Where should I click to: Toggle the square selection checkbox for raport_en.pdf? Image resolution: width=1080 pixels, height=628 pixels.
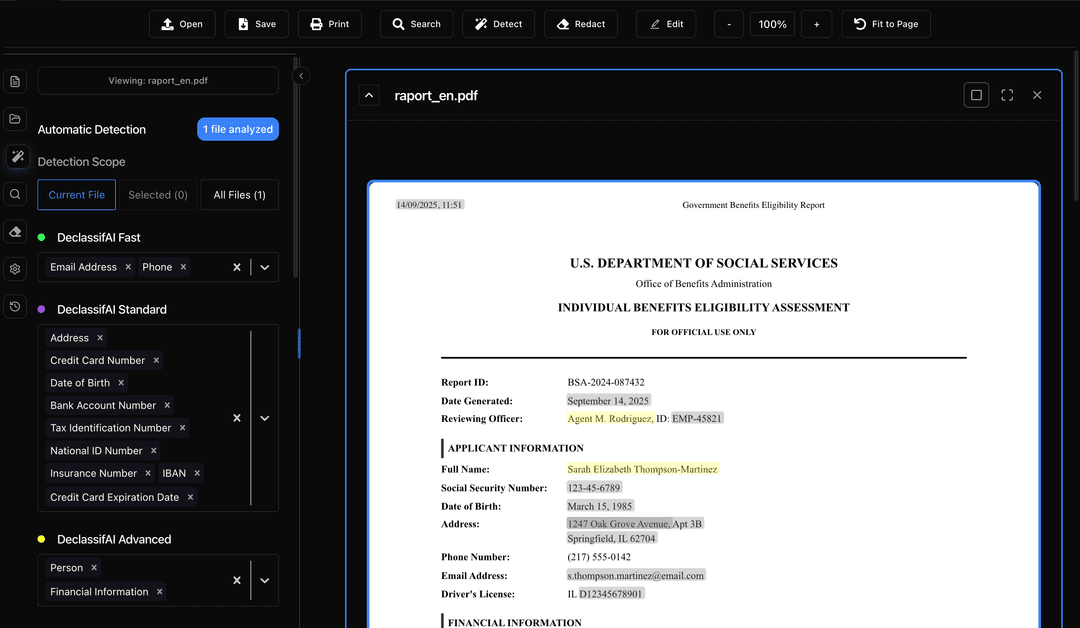tap(976, 95)
